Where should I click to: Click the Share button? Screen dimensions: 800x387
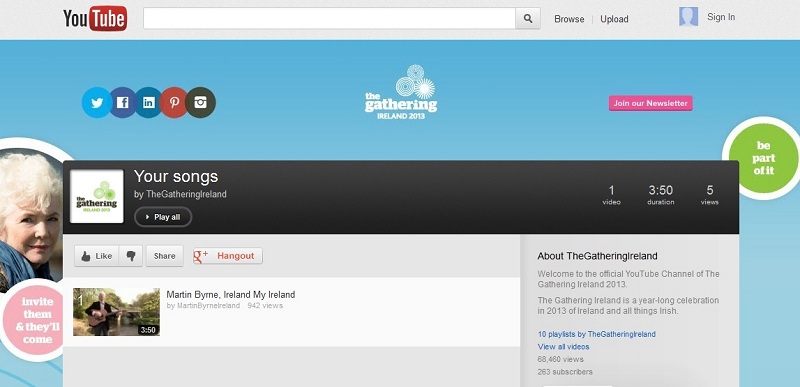point(164,256)
